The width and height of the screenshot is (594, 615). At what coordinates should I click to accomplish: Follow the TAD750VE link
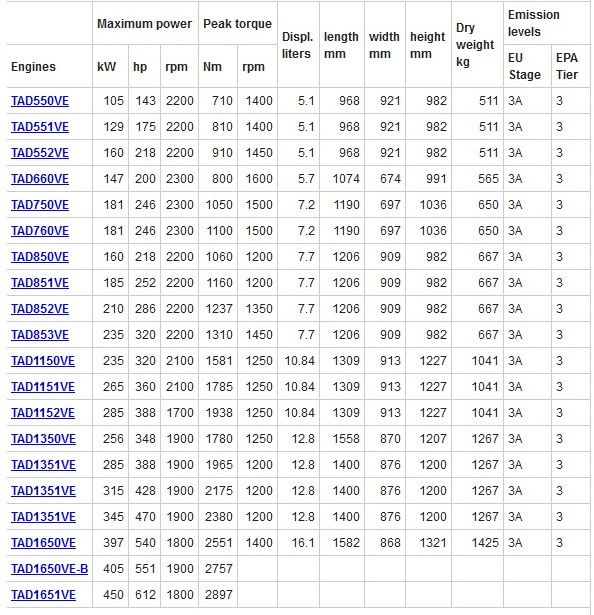pyautogui.click(x=40, y=205)
